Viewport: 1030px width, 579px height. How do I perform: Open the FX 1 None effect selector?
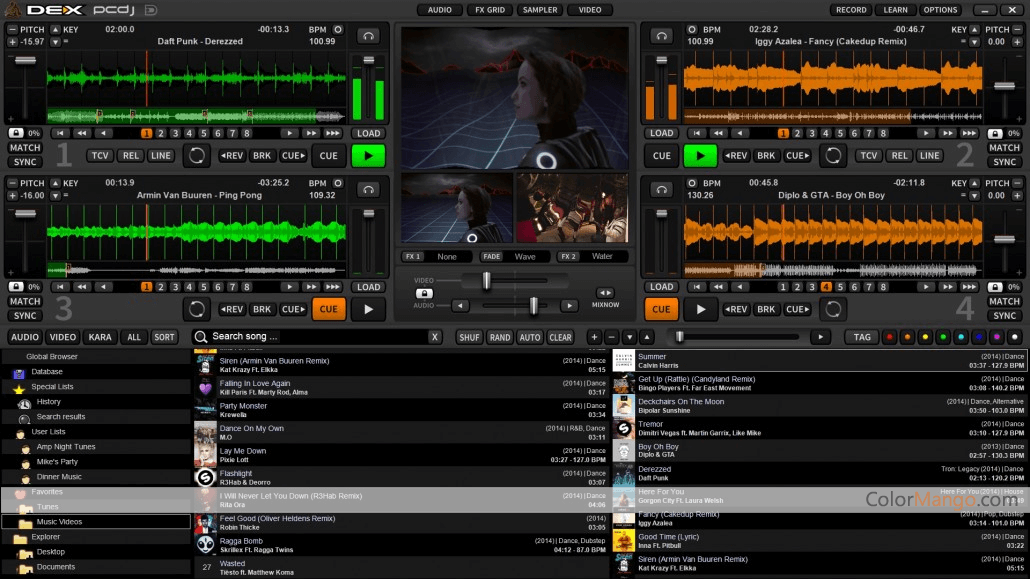point(435,256)
